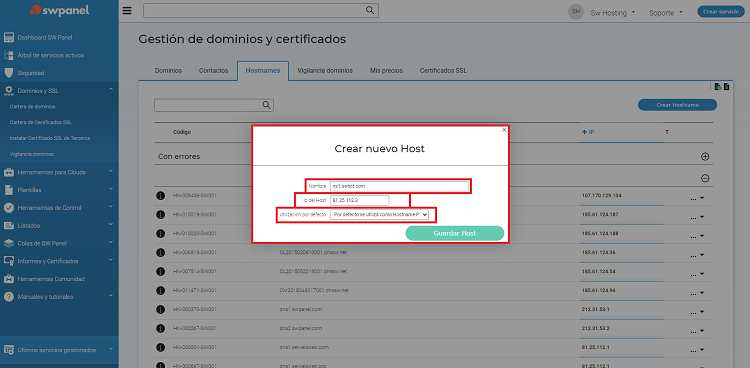The width and height of the screenshot is (750, 368).
Task: Switch to the Dominios tab
Action: click(168, 70)
